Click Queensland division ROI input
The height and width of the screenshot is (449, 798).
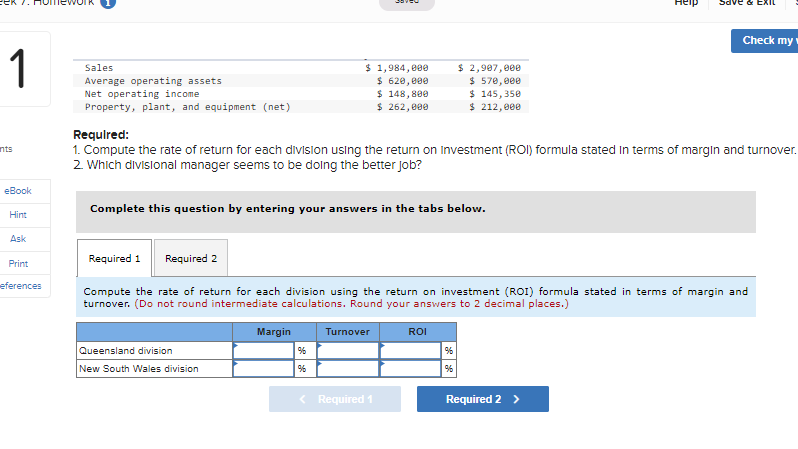[411, 351]
